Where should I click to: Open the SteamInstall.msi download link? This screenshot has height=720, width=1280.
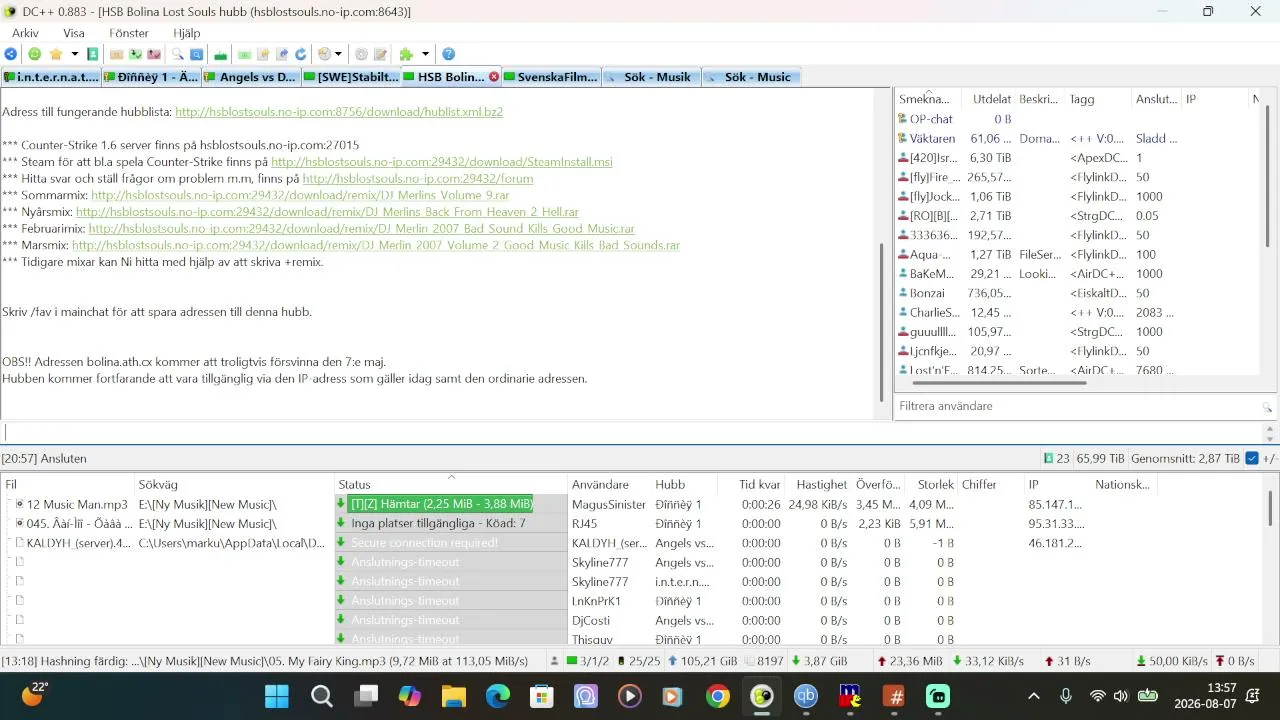(442, 162)
